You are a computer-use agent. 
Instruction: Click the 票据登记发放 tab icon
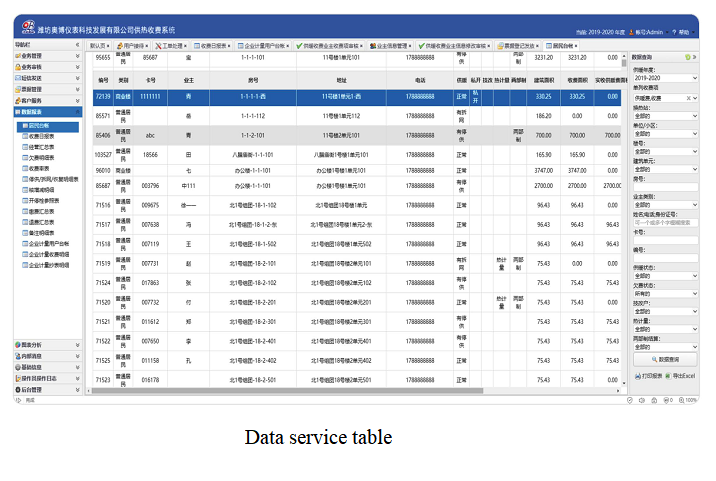pos(500,46)
